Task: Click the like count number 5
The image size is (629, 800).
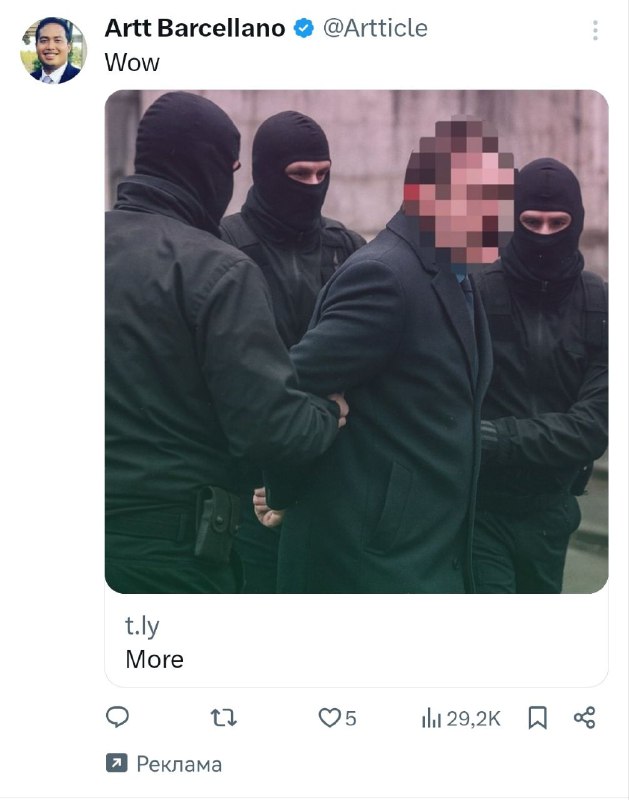Action: click(x=350, y=719)
